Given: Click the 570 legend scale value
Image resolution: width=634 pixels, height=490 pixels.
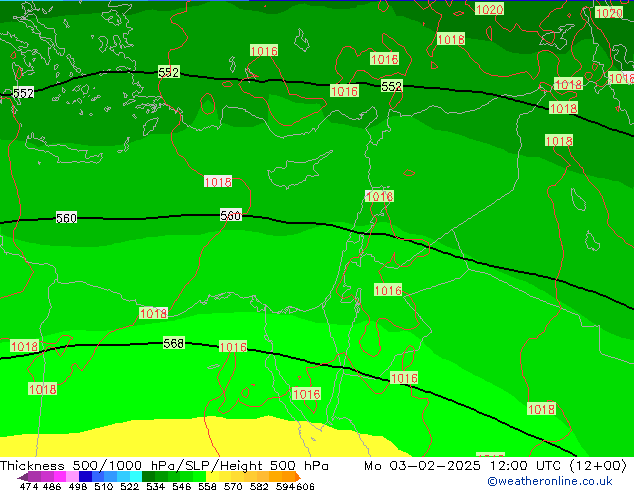Looking at the screenshot, I should (x=233, y=486).
